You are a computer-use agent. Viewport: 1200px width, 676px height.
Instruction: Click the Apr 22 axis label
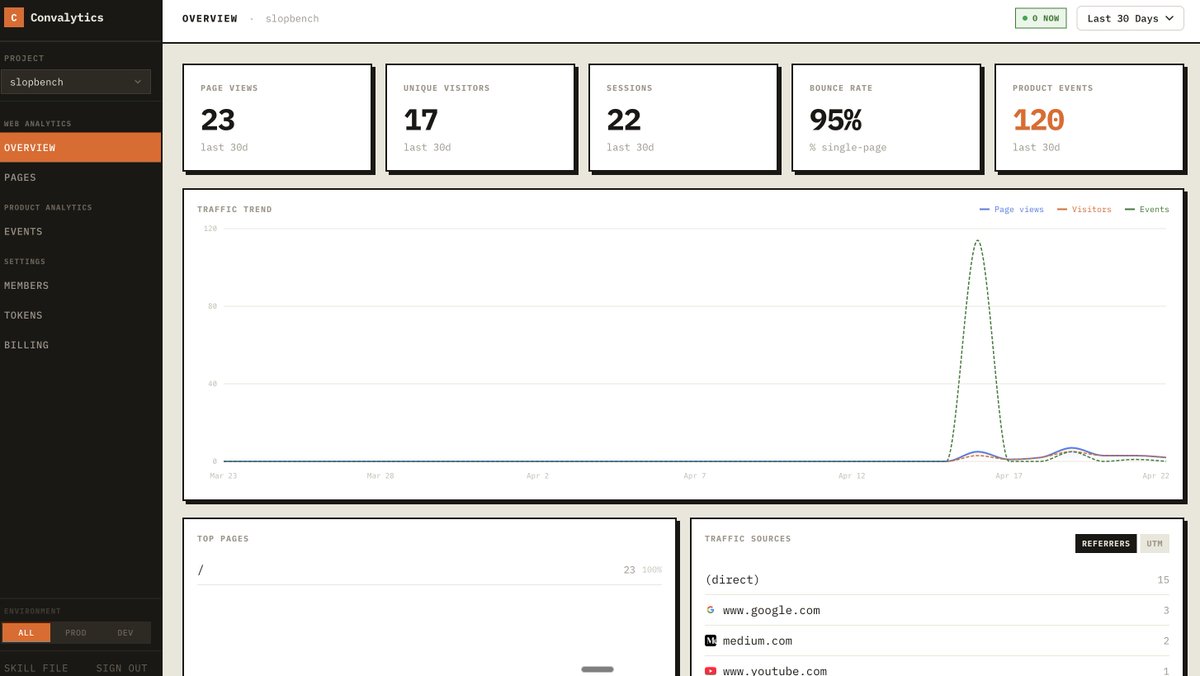1155,476
